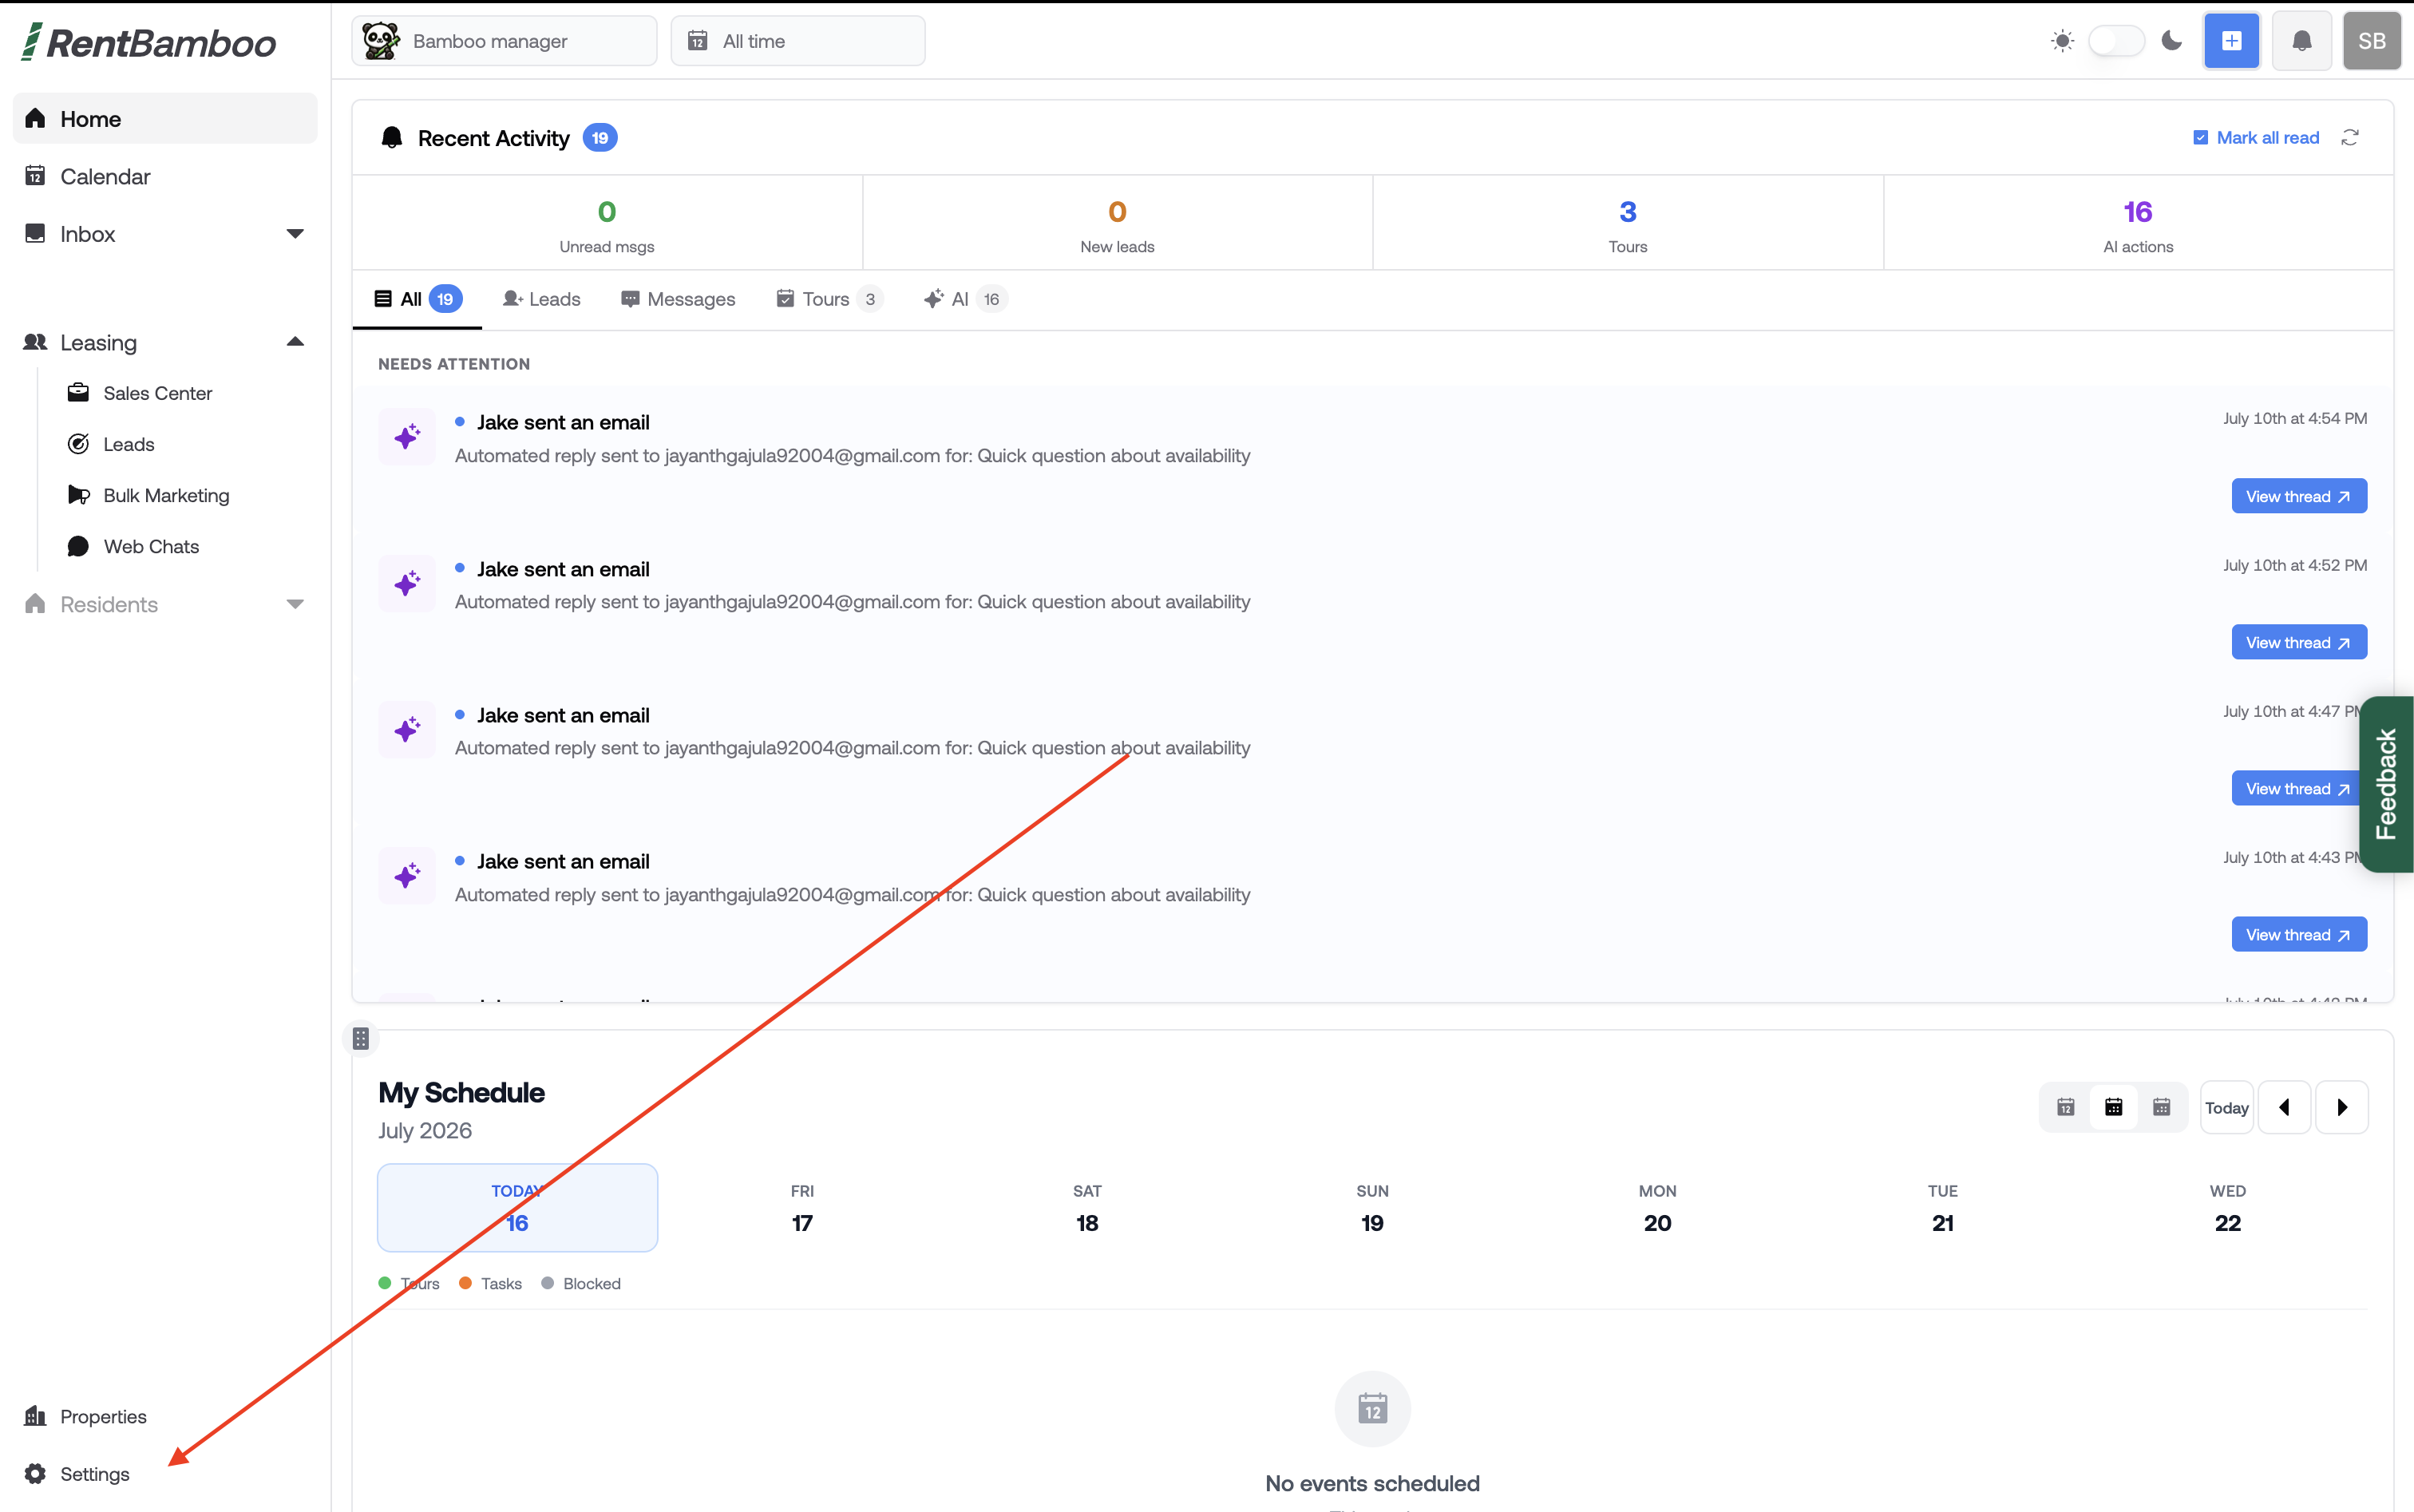The height and width of the screenshot is (1512, 2414).
Task: Open Calendar from the sidebar
Action: (165, 176)
